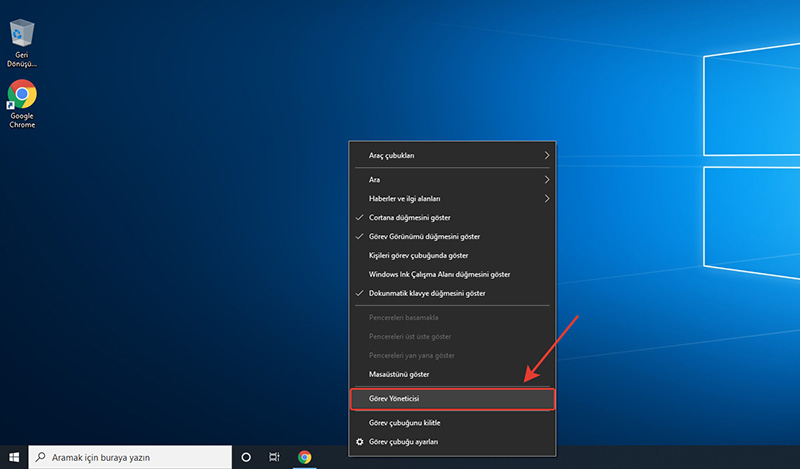Viewport: 800px width, 469px height.
Task: Choose Masaüstünü göster menu entry
Action: pos(399,374)
